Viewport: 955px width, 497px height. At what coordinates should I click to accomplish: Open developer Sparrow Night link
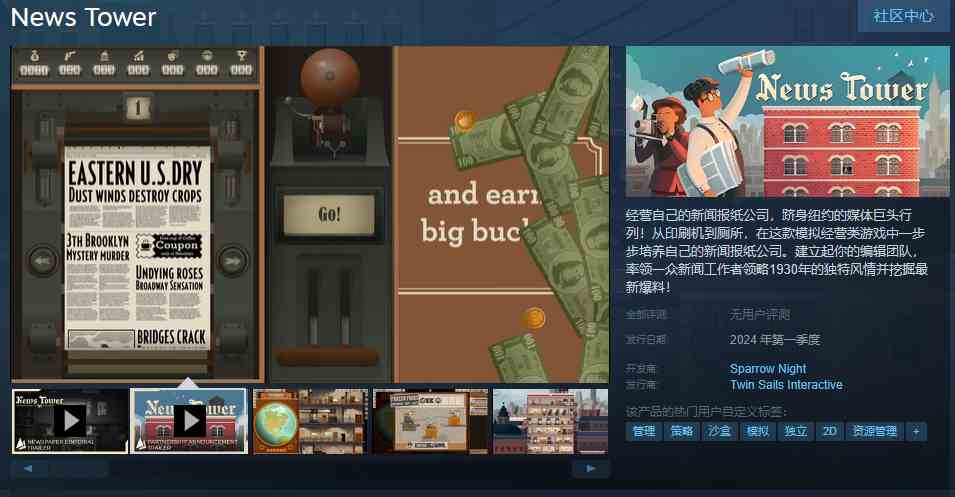(x=767, y=368)
